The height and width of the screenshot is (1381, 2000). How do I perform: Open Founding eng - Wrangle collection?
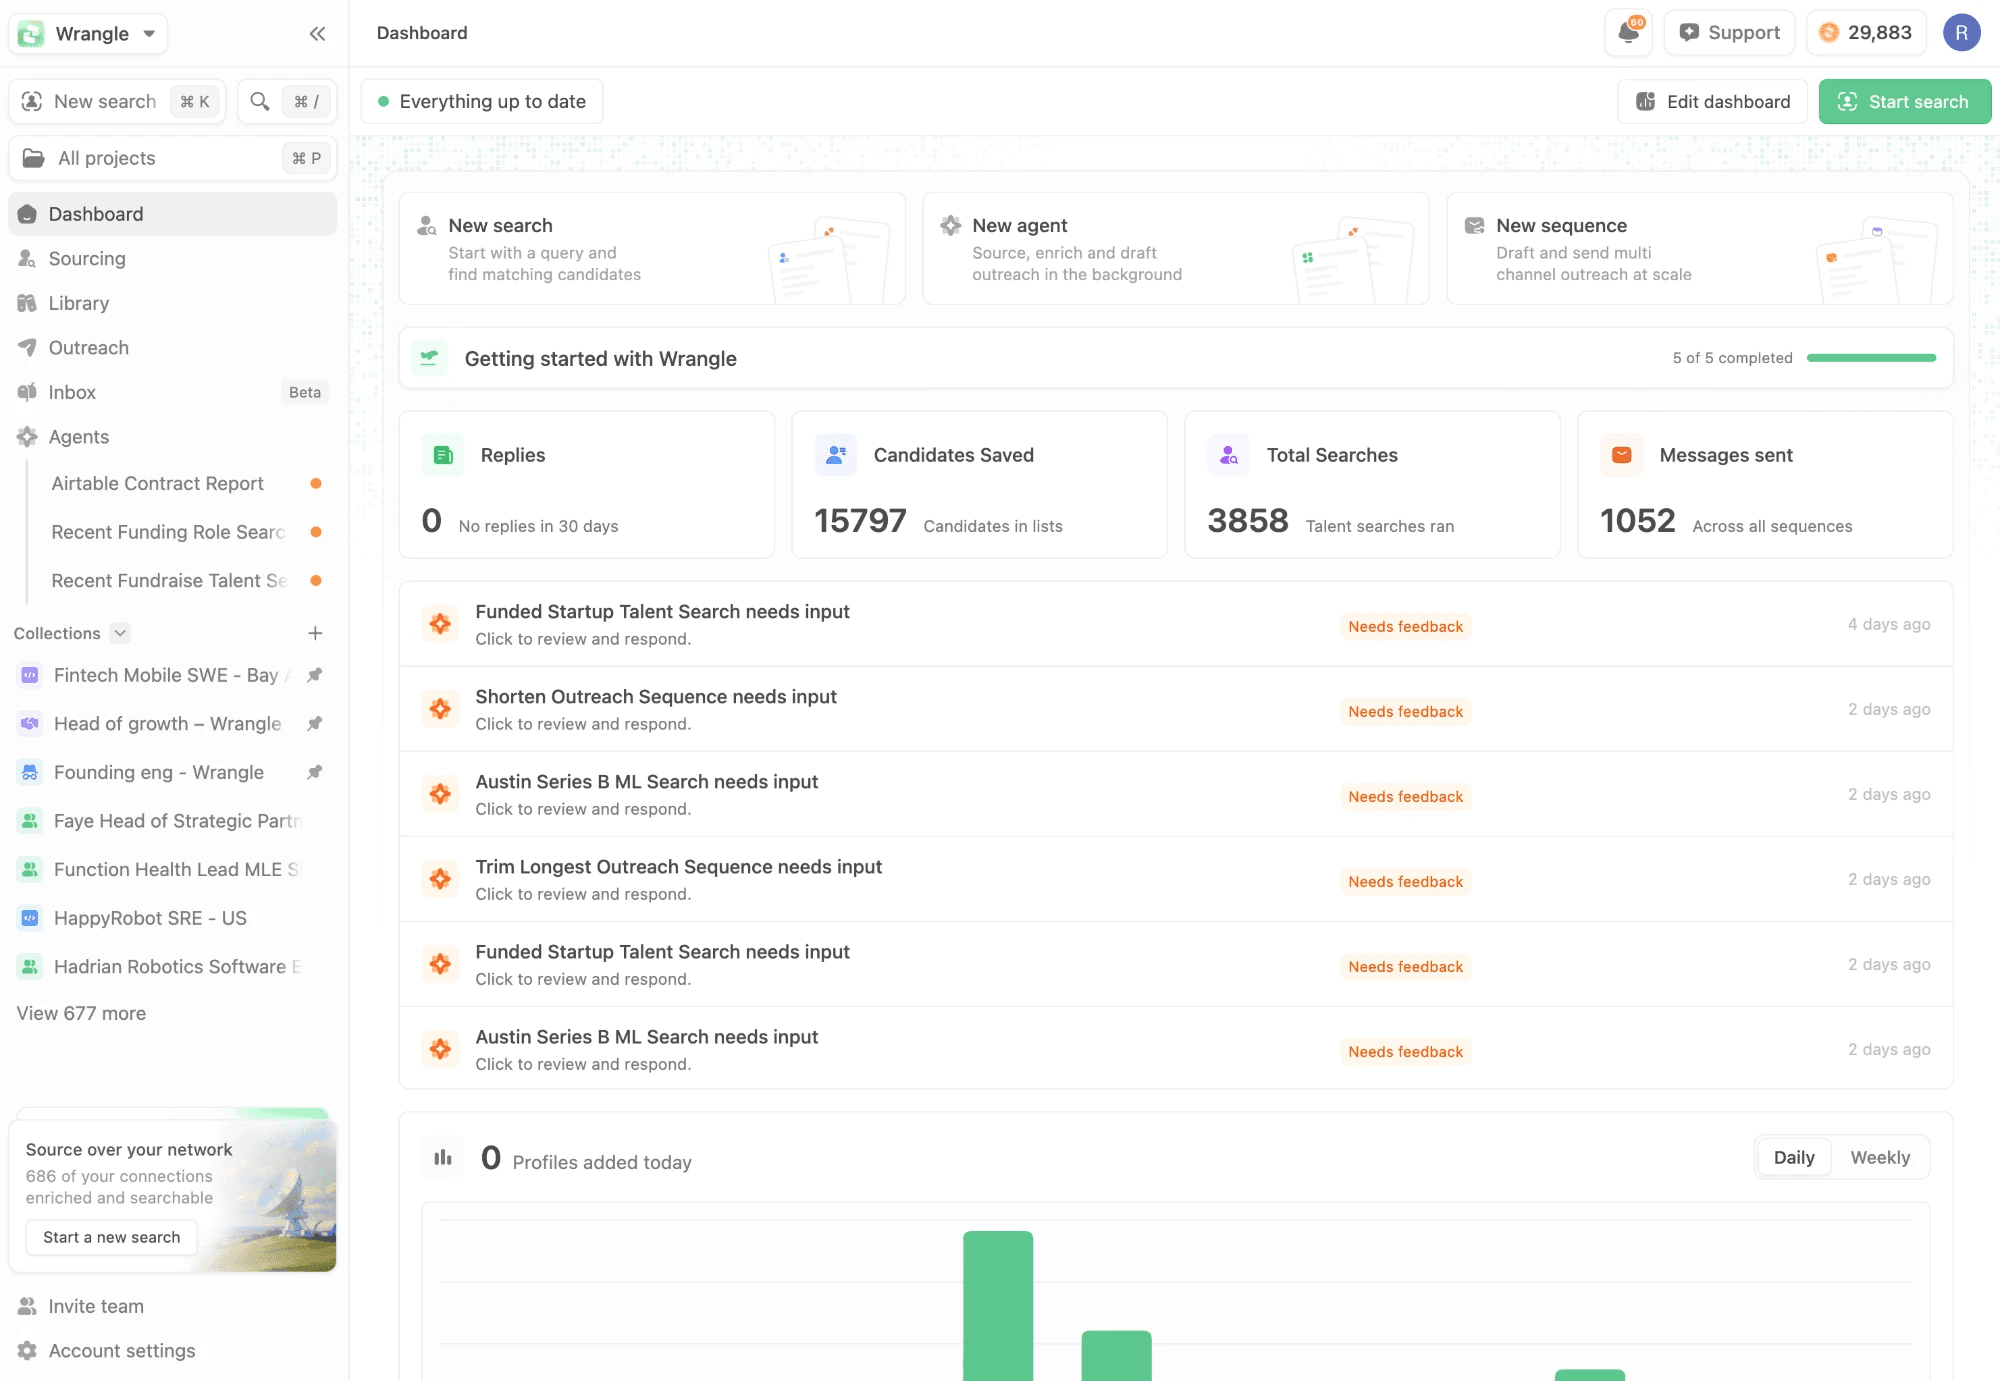pos(172,772)
